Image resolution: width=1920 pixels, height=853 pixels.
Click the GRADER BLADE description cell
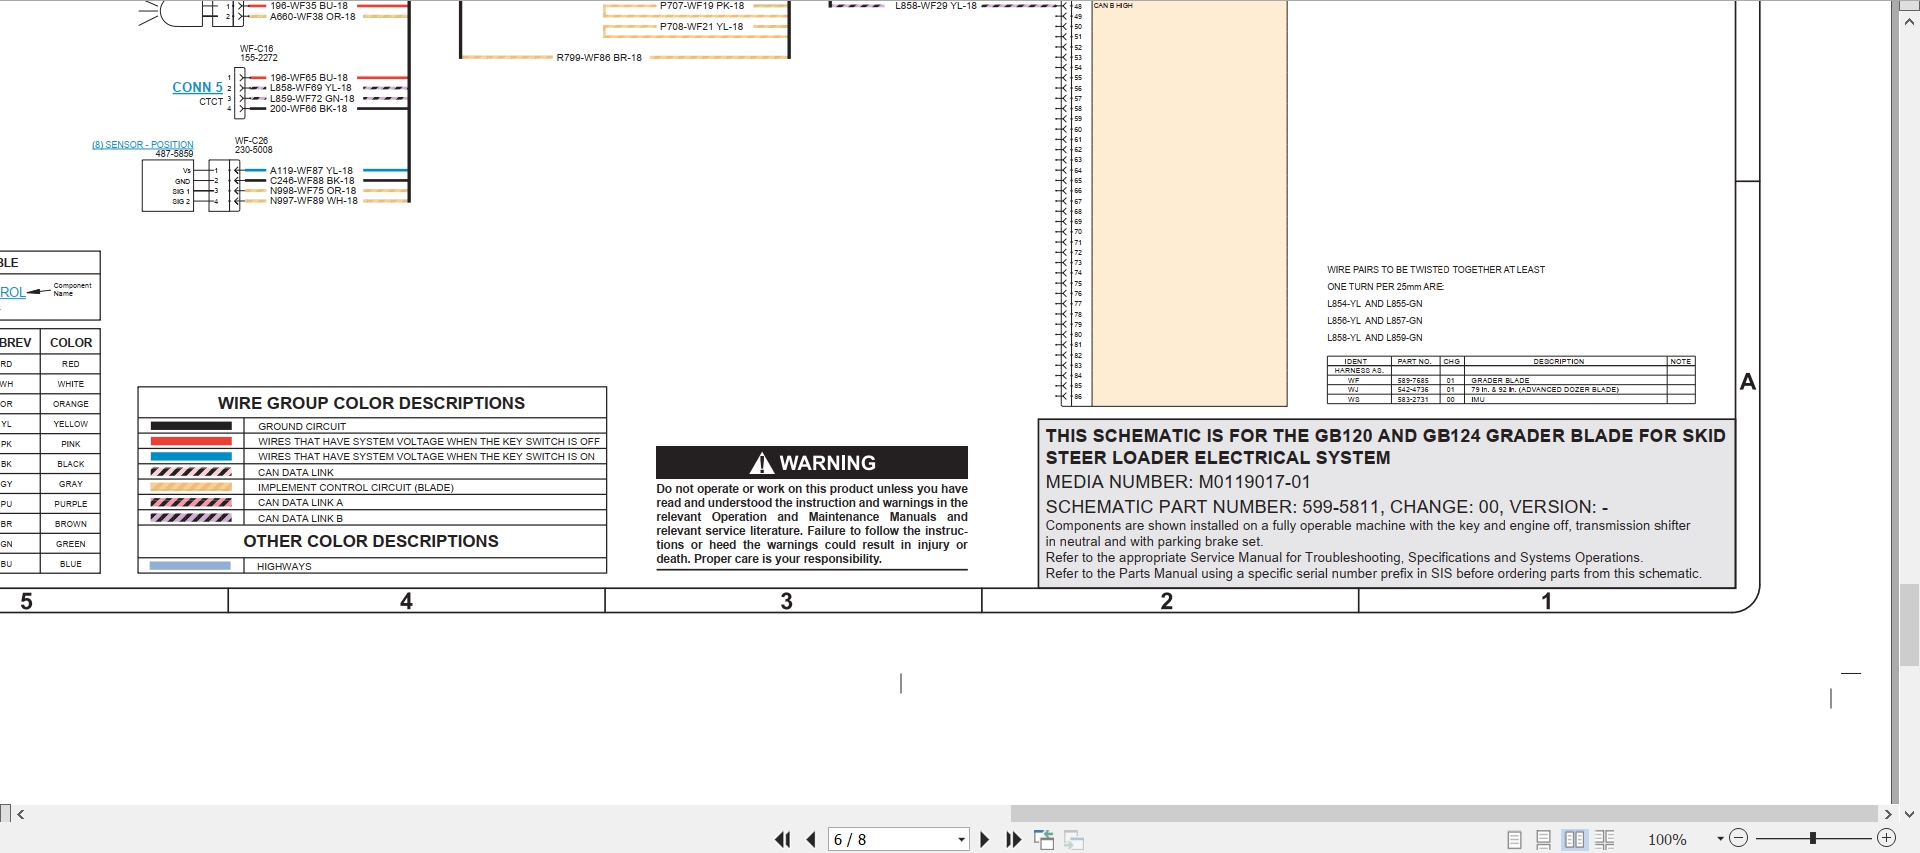tap(1566, 381)
